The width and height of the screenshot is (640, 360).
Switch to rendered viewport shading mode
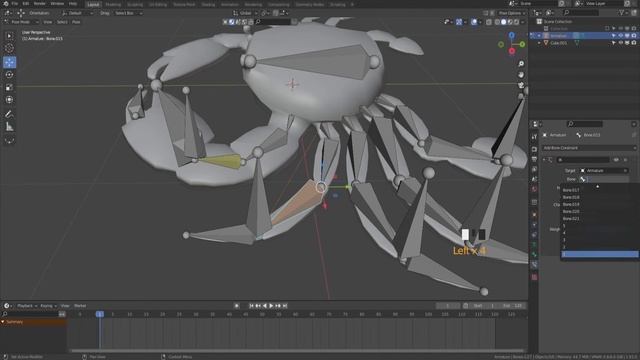coord(516,22)
